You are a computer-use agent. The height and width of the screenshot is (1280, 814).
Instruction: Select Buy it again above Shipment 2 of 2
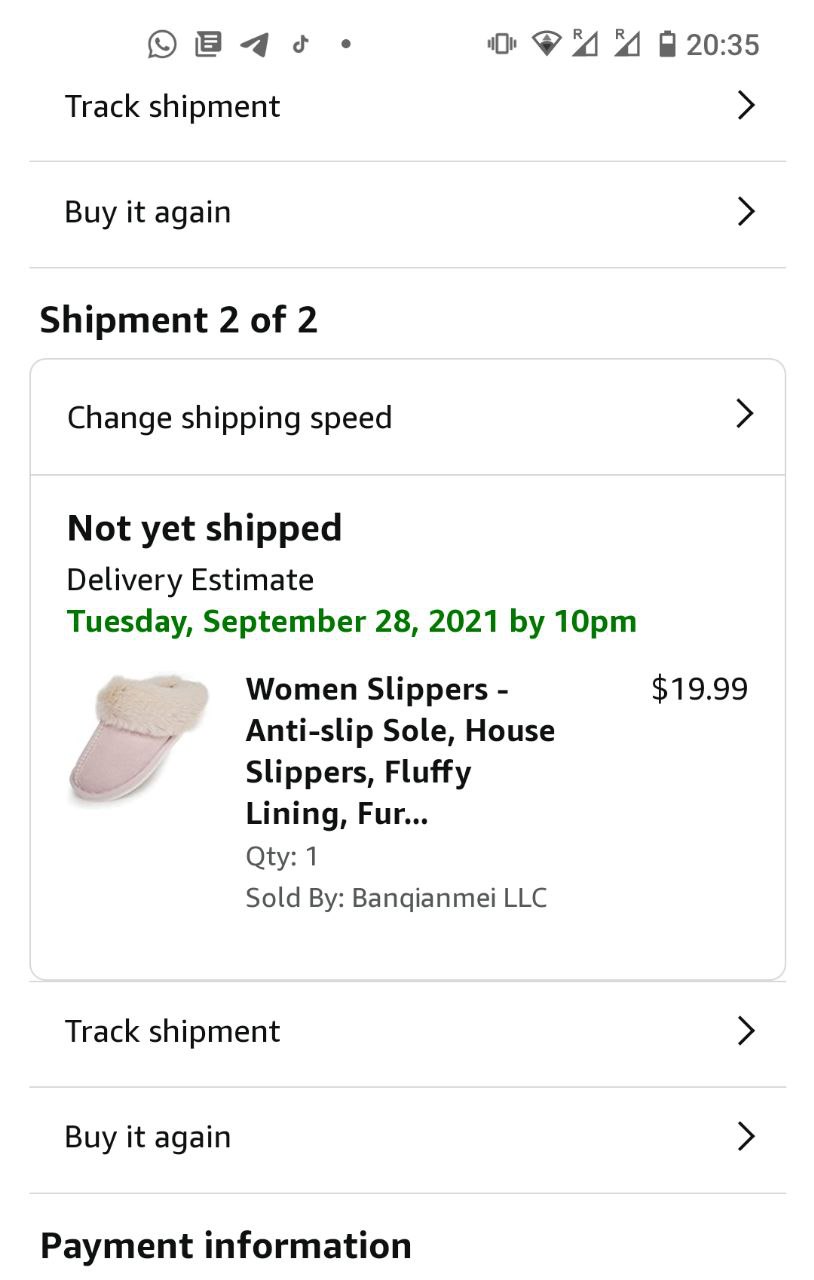tap(148, 213)
